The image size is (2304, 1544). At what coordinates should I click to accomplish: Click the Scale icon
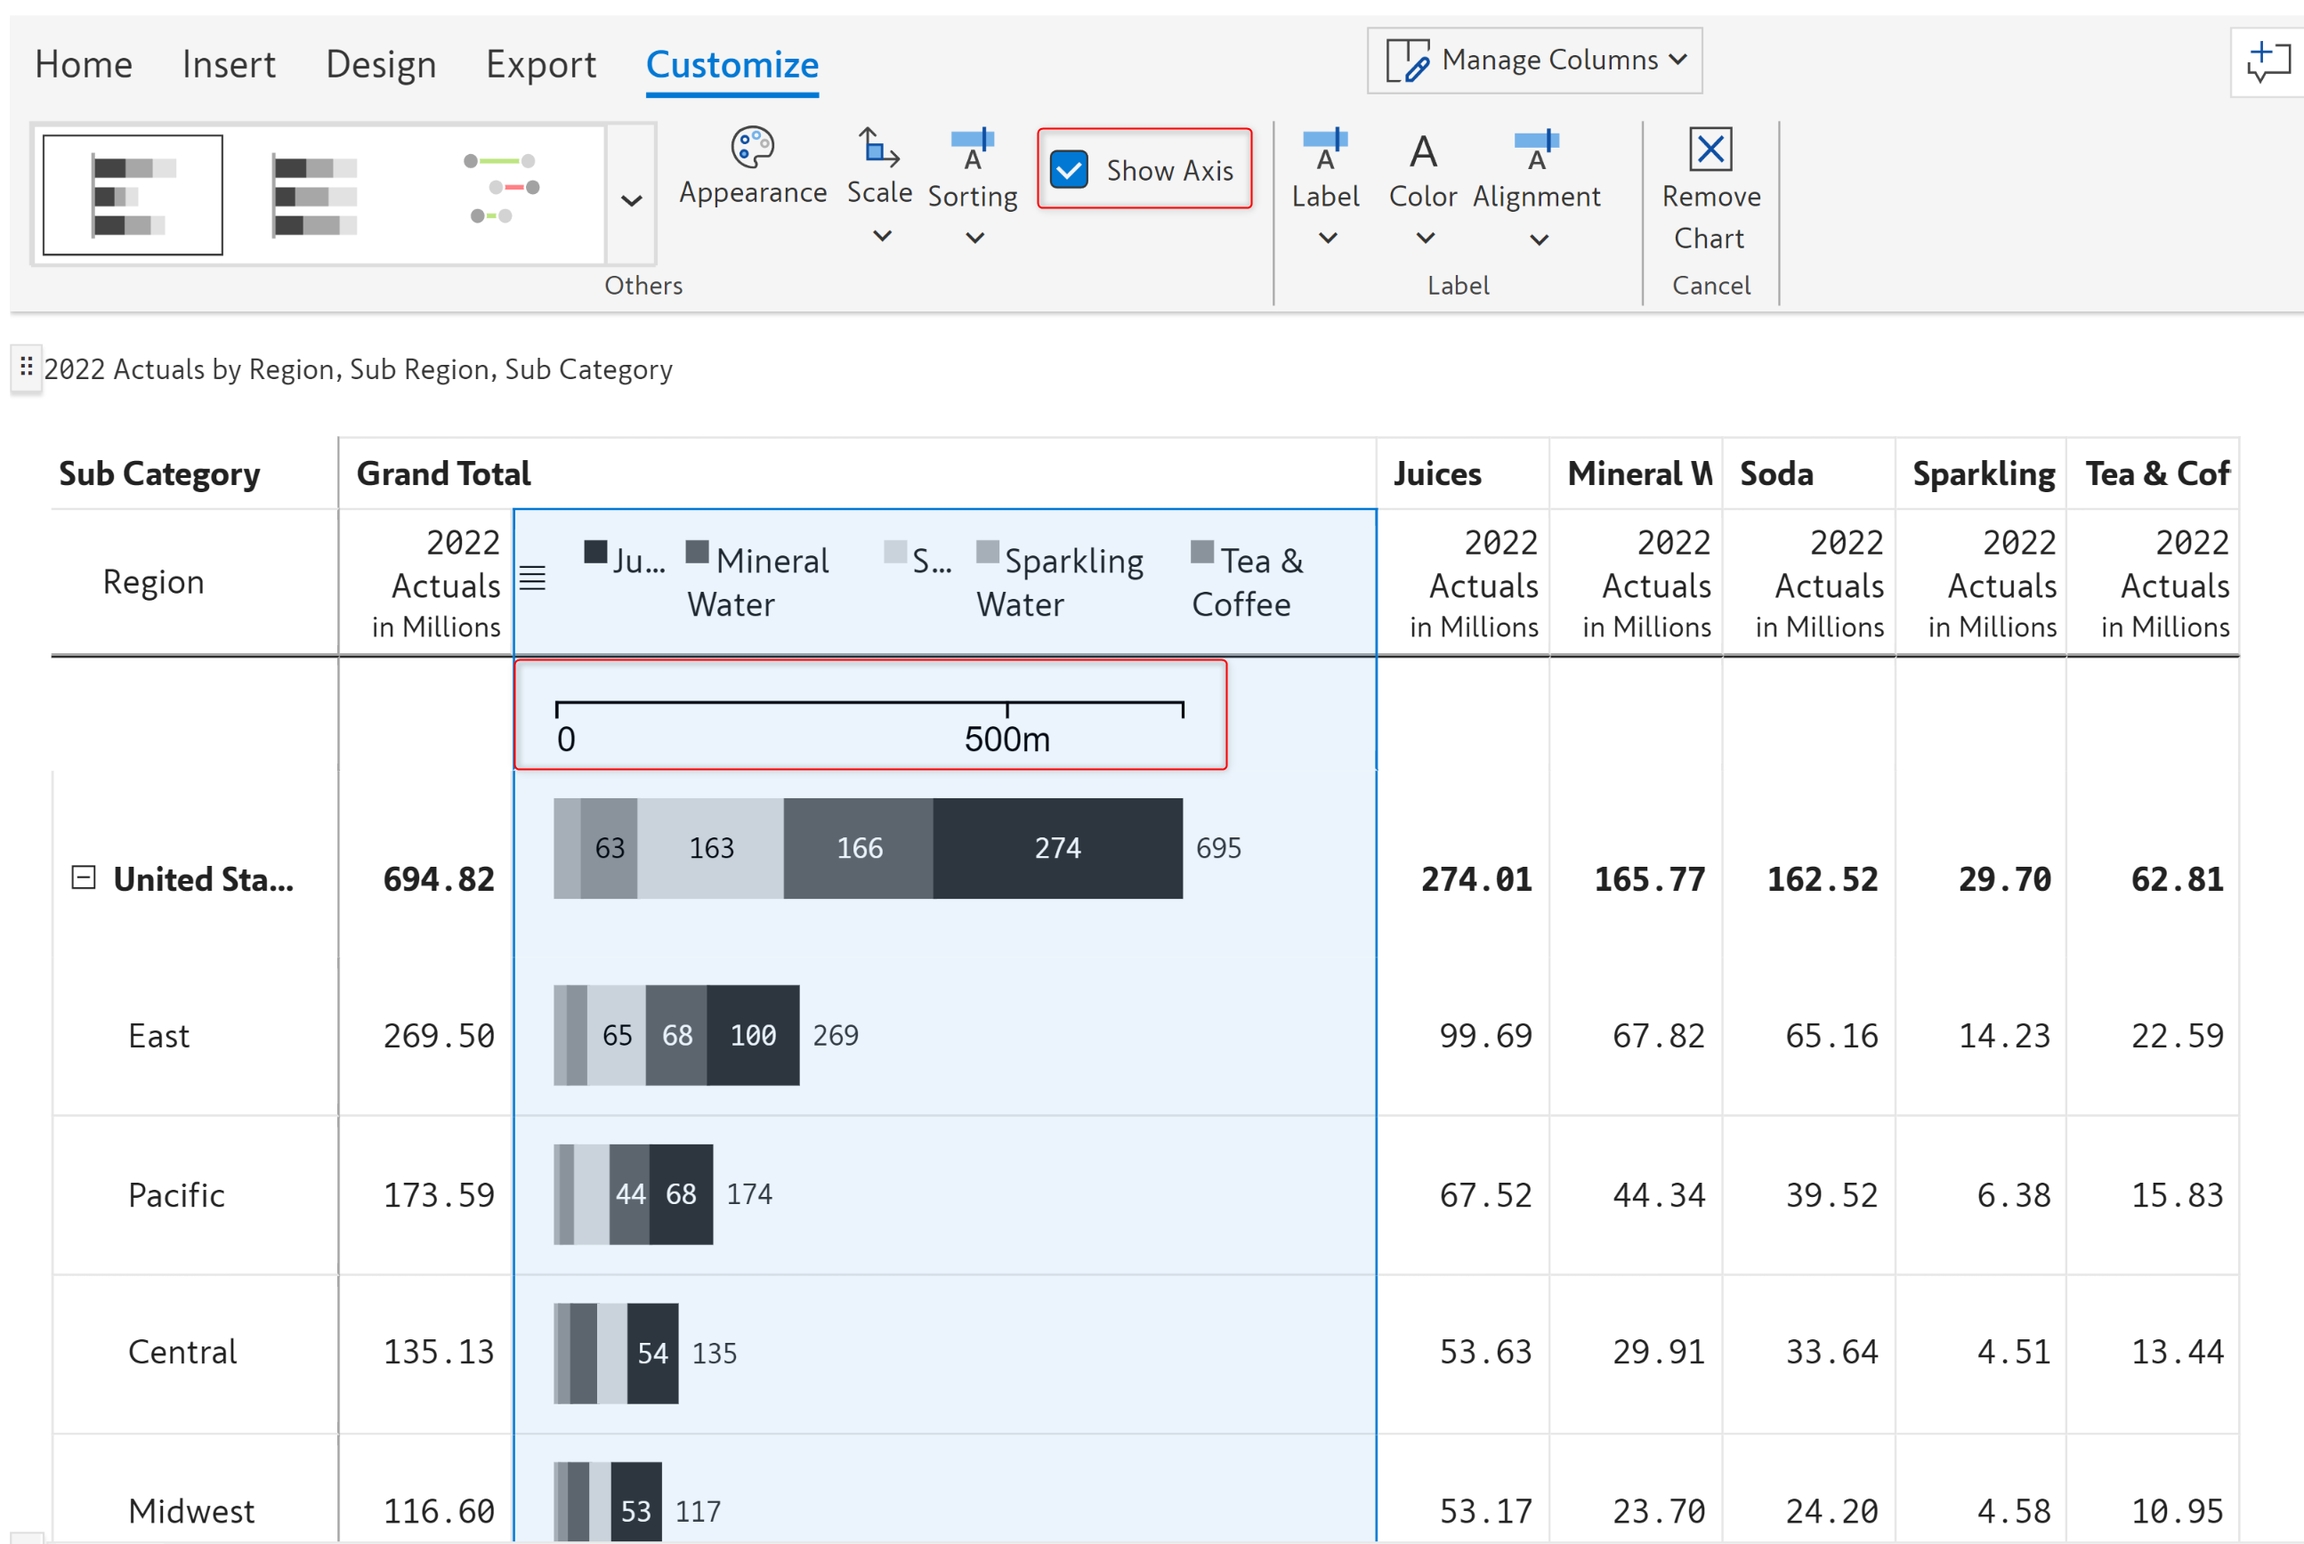pyautogui.click(x=878, y=148)
